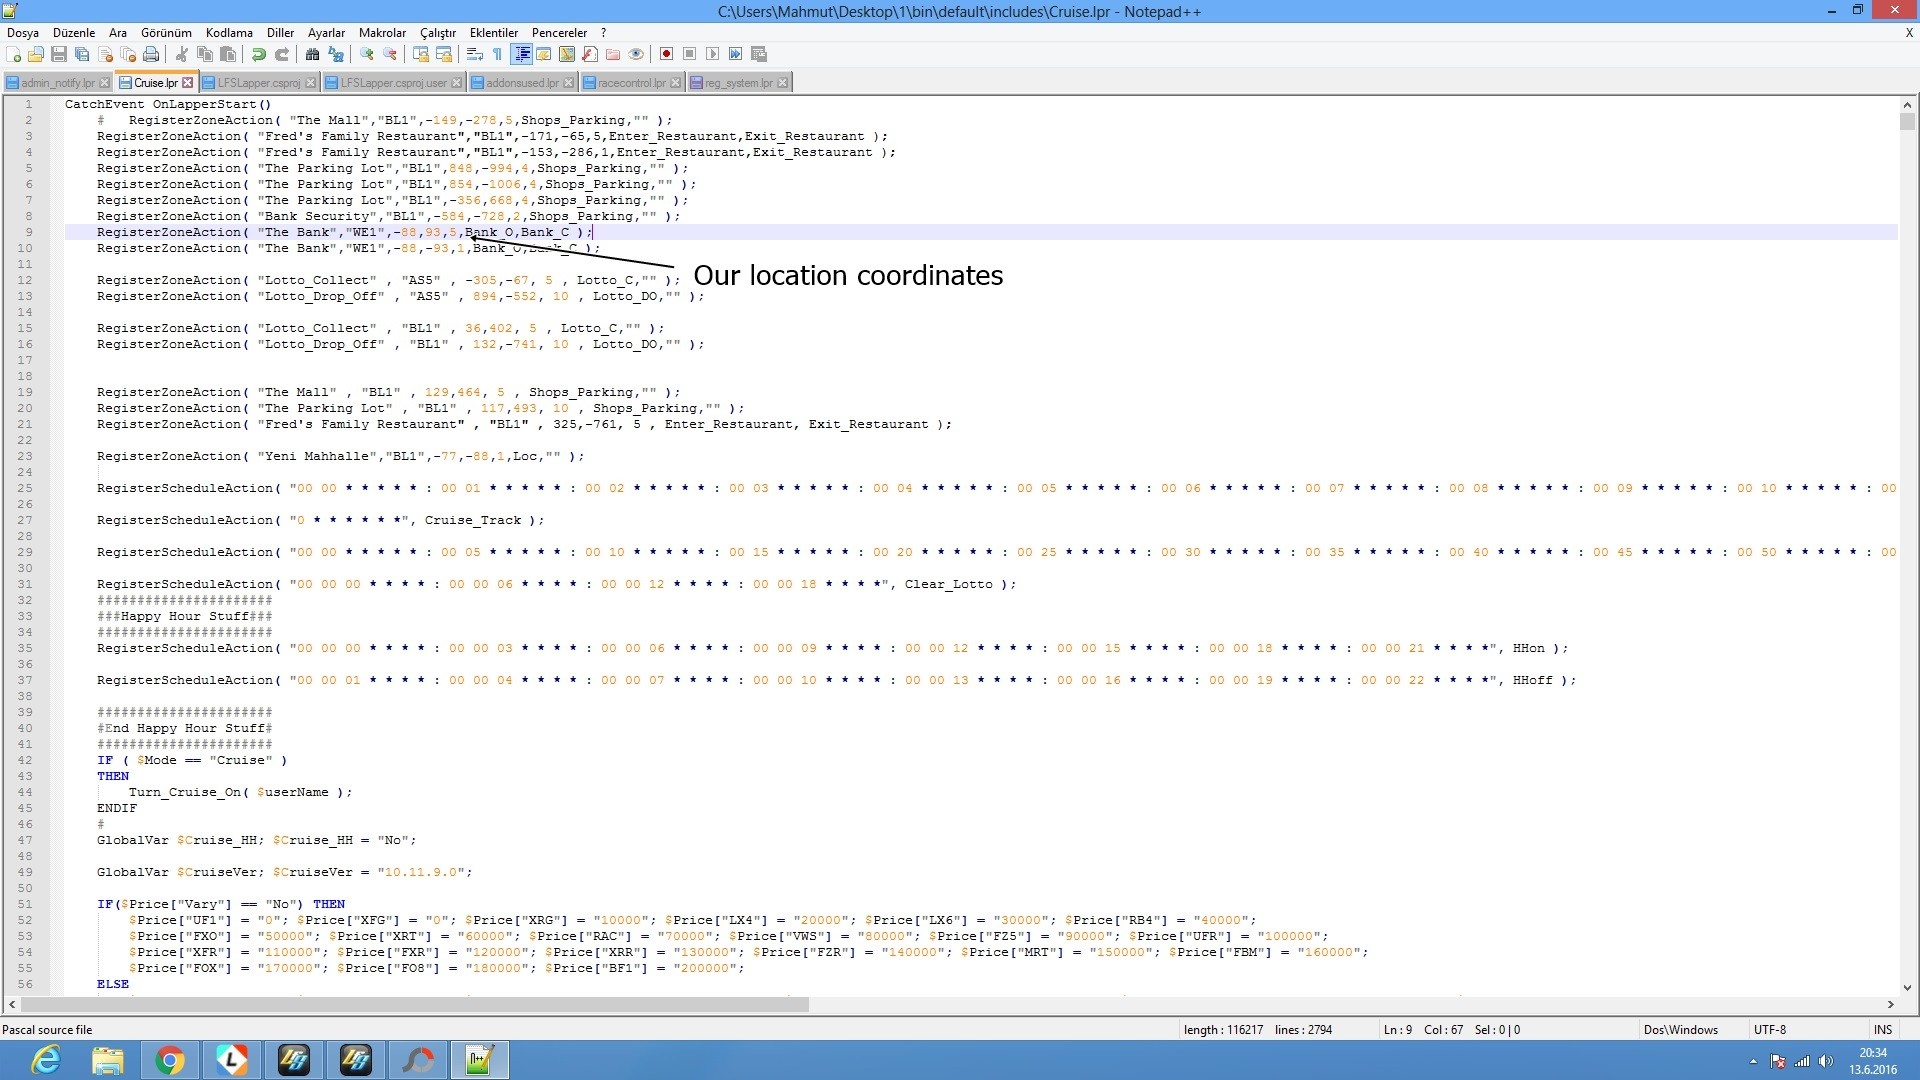The height and width of the screenshot is (1080, 1920).
Task: Open user defined language dialog icon
Action: click(544, 54)
